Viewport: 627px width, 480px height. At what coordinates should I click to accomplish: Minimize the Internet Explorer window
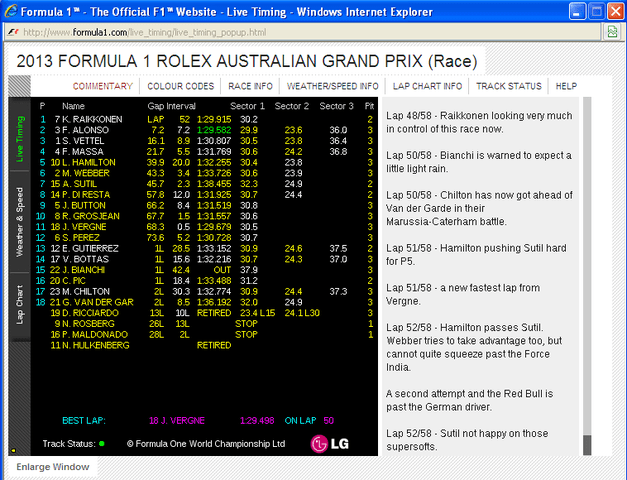577,12
